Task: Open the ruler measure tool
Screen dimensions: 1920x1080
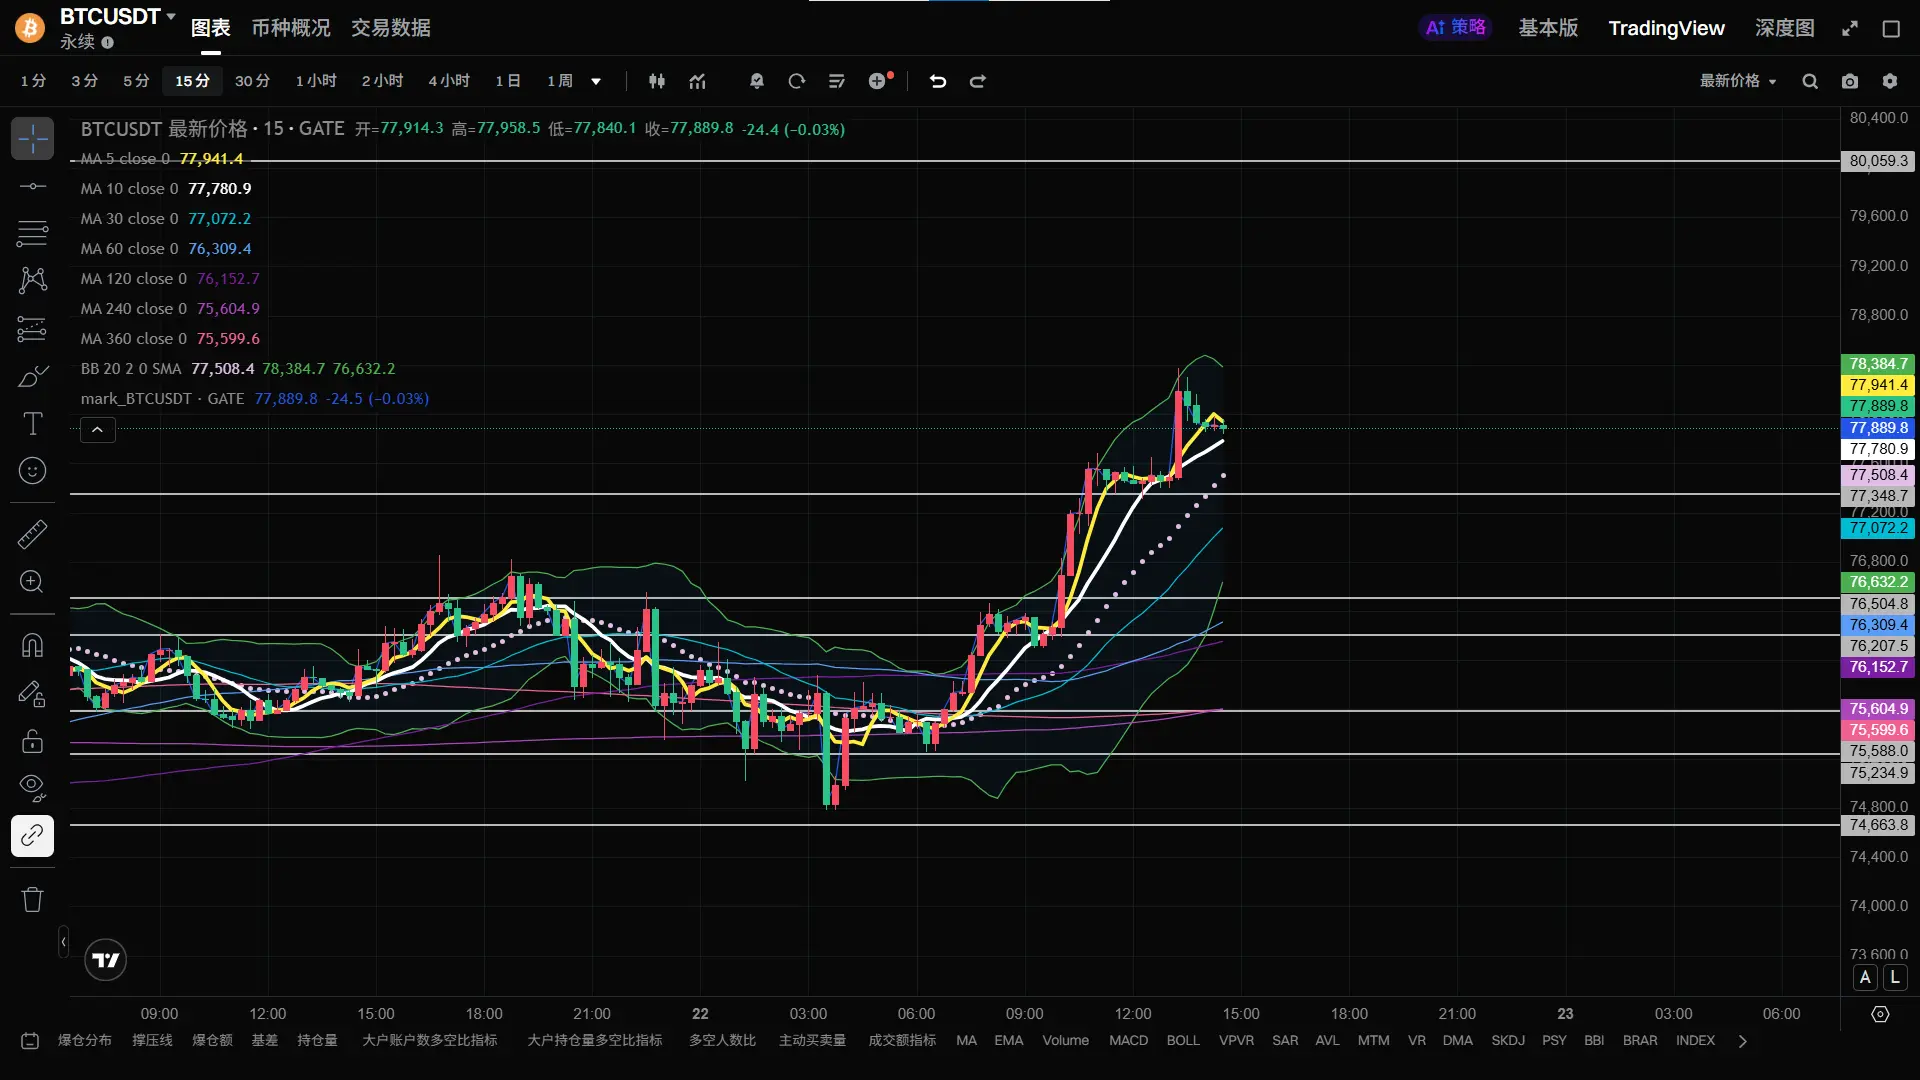Action: coord(32,534)
